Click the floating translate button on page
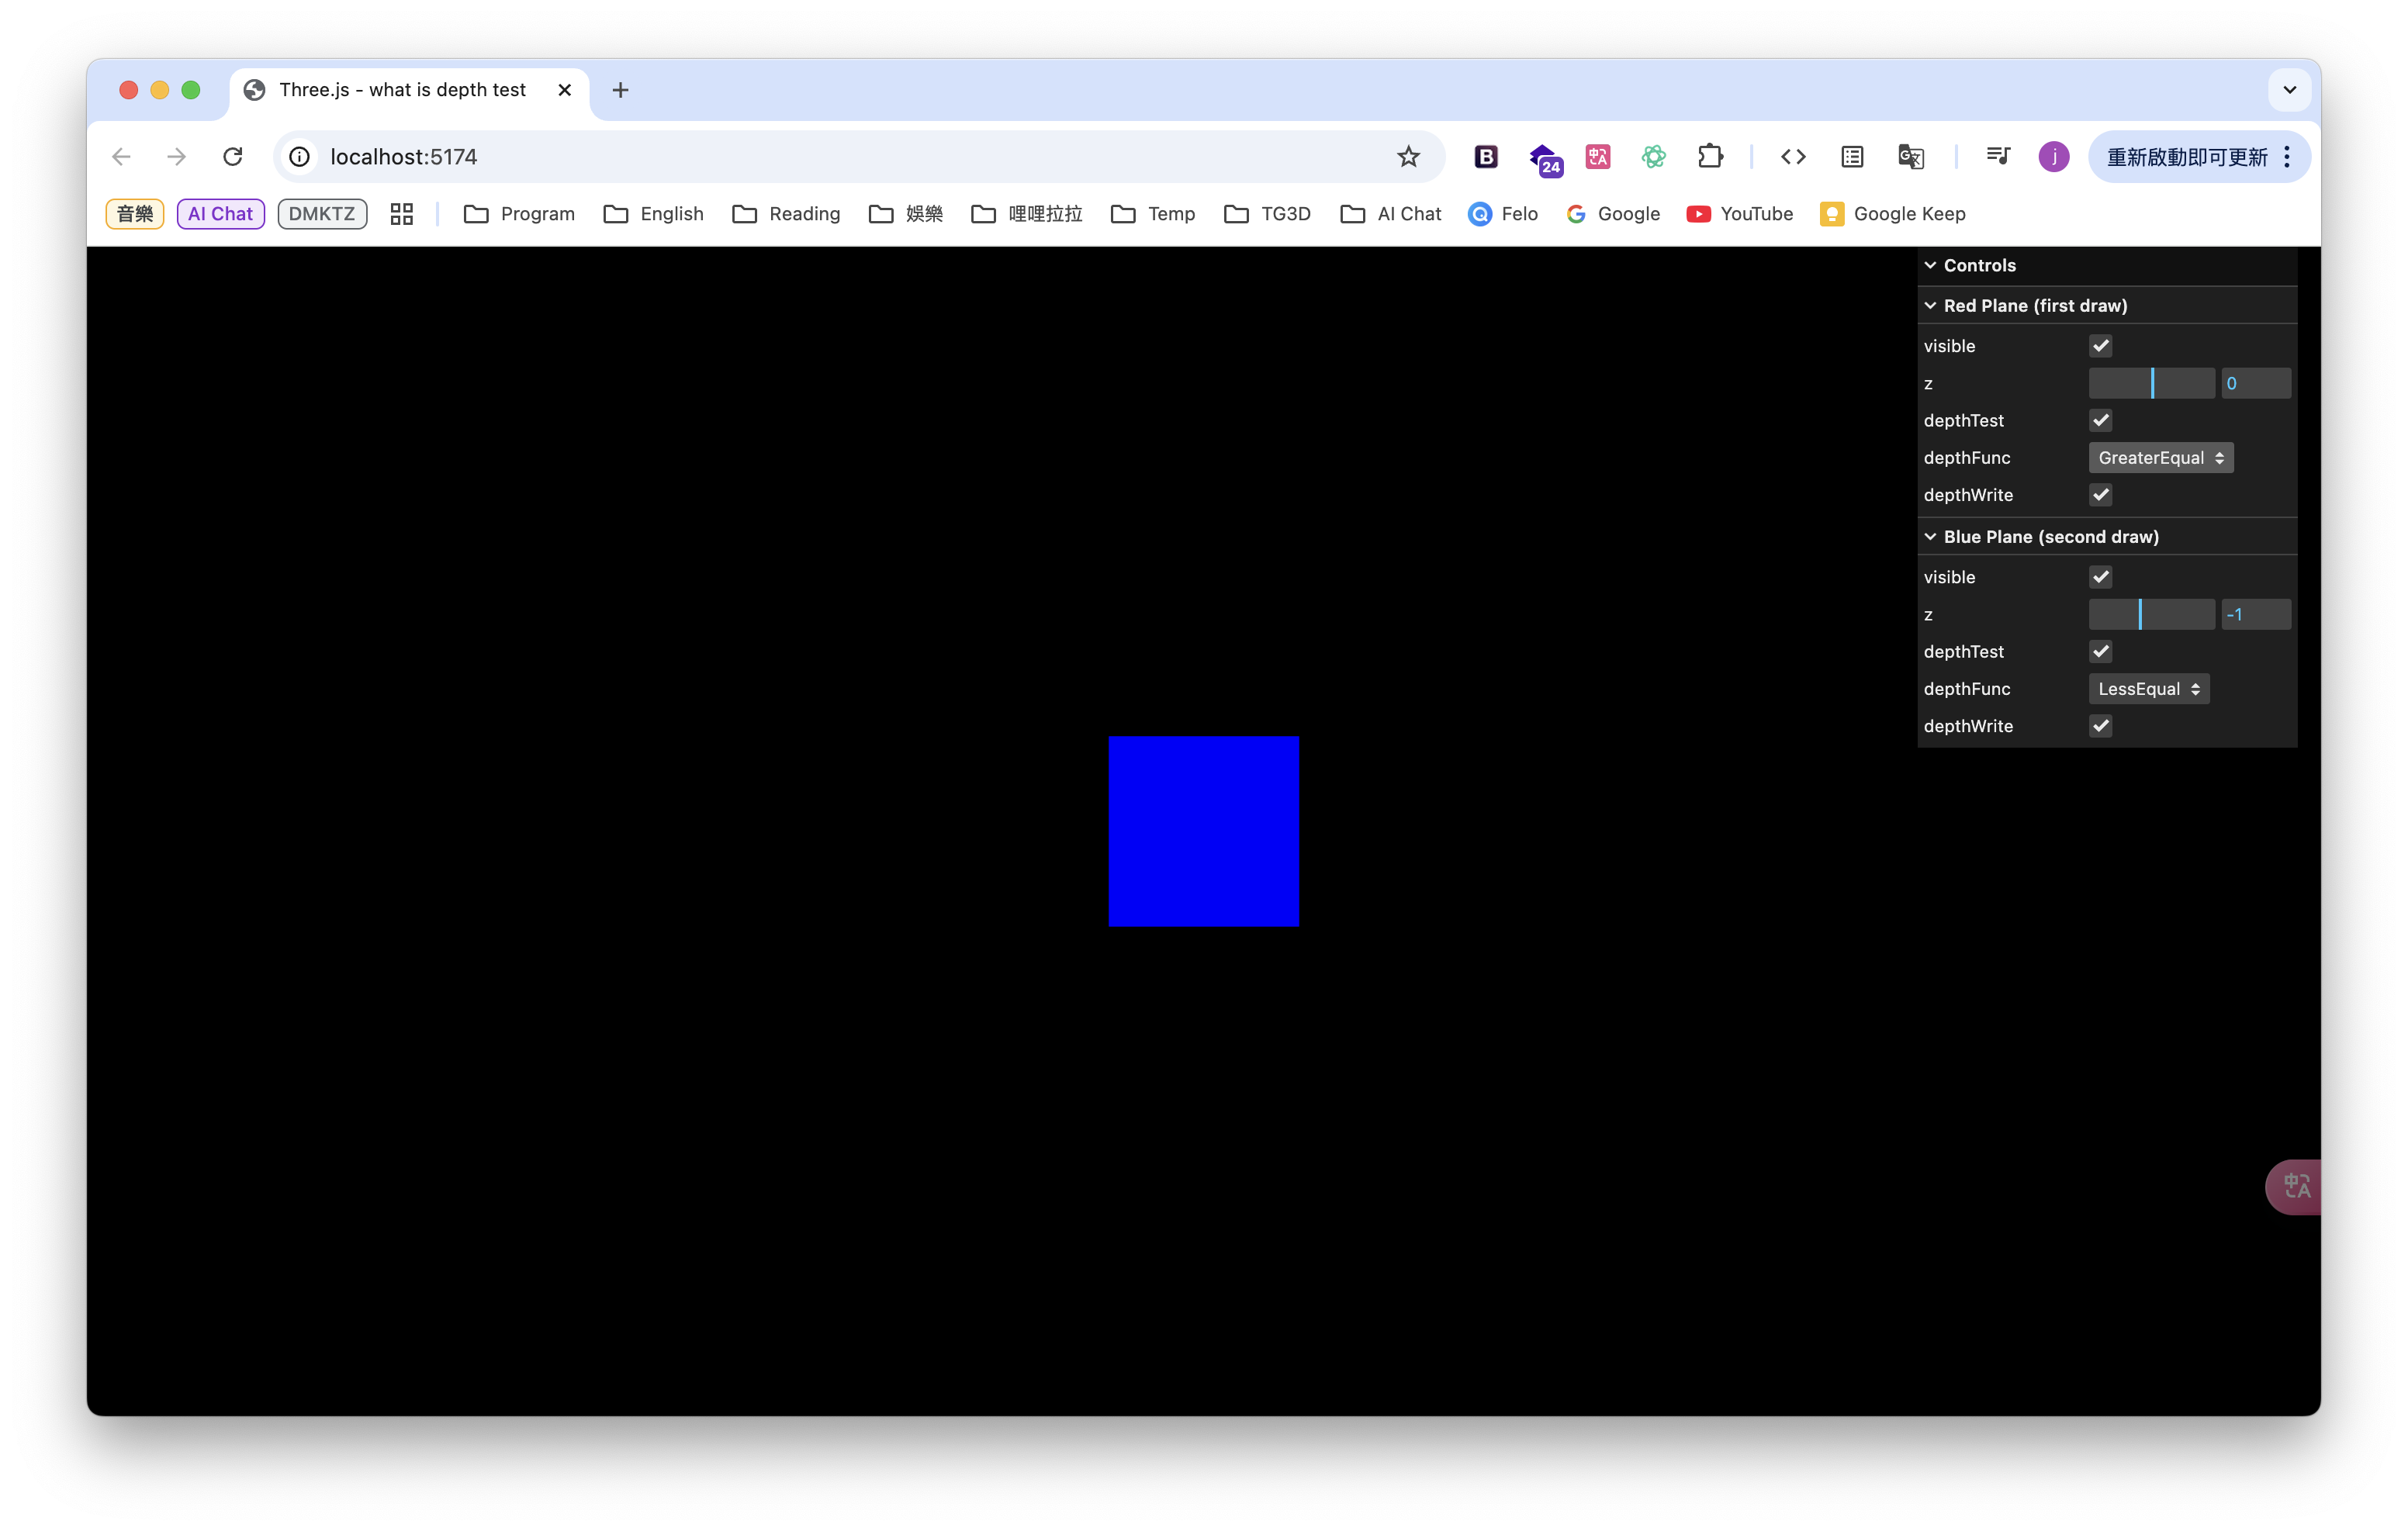Image resolution: width=2408 pixels, height=1531 pixels. [x=2294, y=1187]
